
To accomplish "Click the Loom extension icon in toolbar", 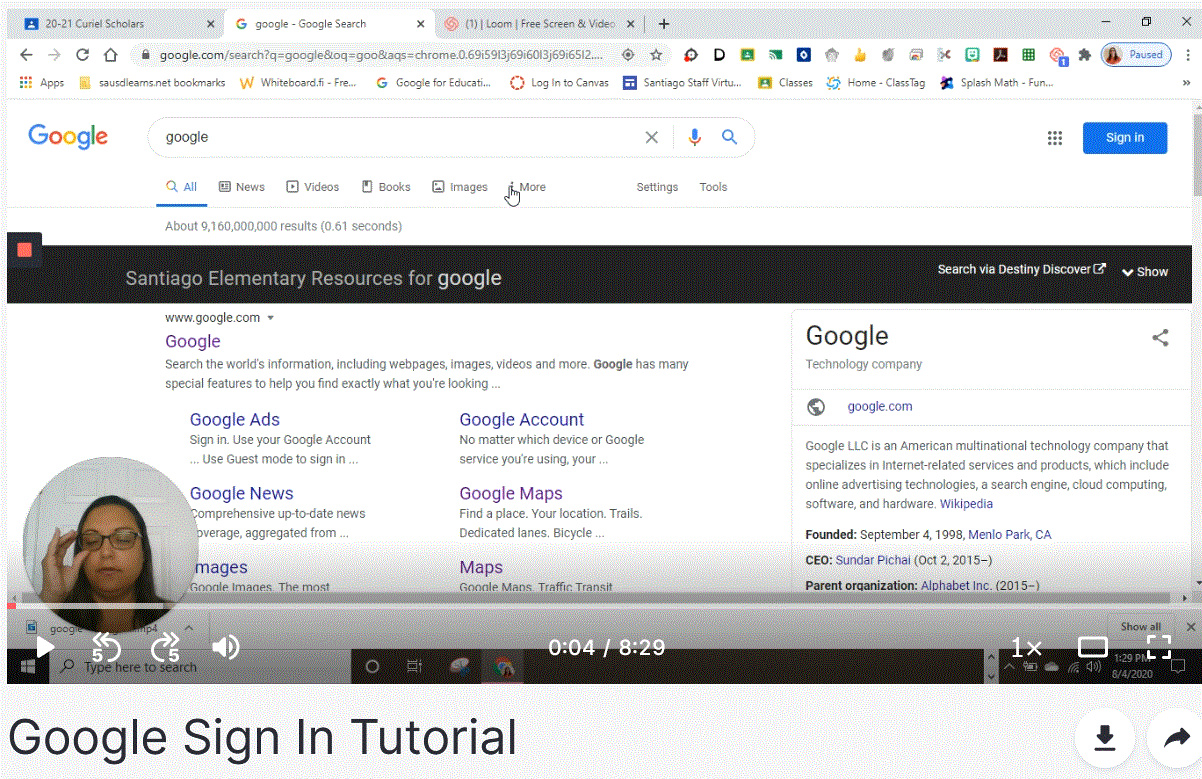I will point(1057,55).
